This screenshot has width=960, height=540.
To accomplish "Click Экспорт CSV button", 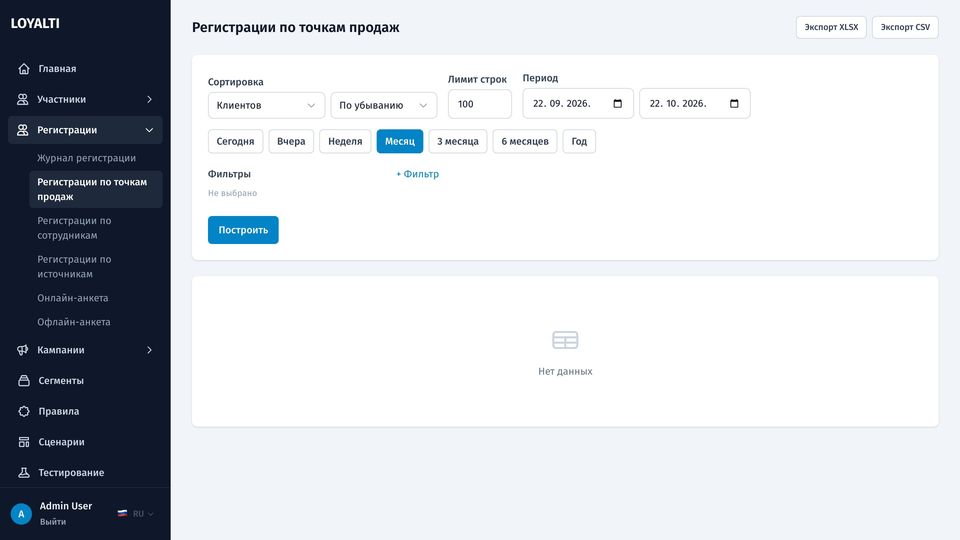I will tap(905, 28).
